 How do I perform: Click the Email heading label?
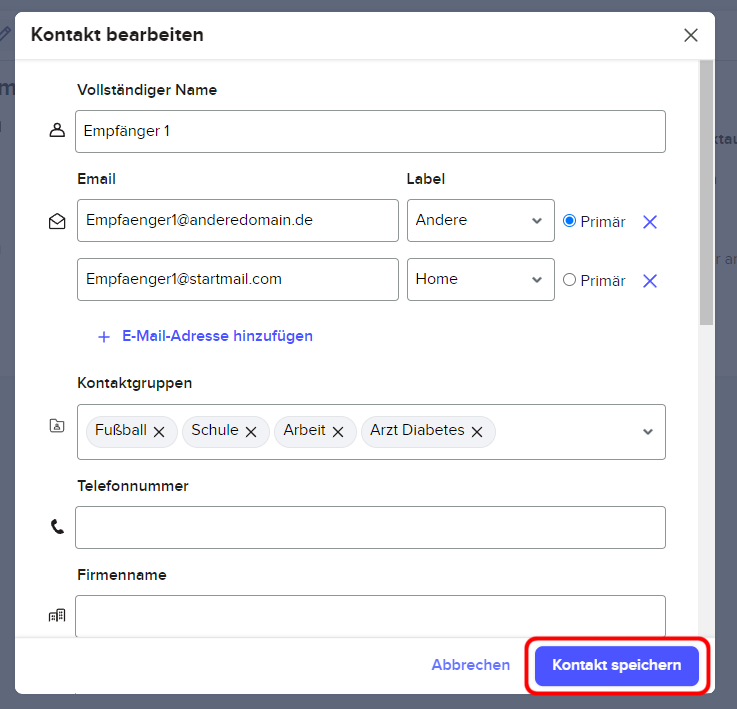pyautogui.click(x=96, y=179)
